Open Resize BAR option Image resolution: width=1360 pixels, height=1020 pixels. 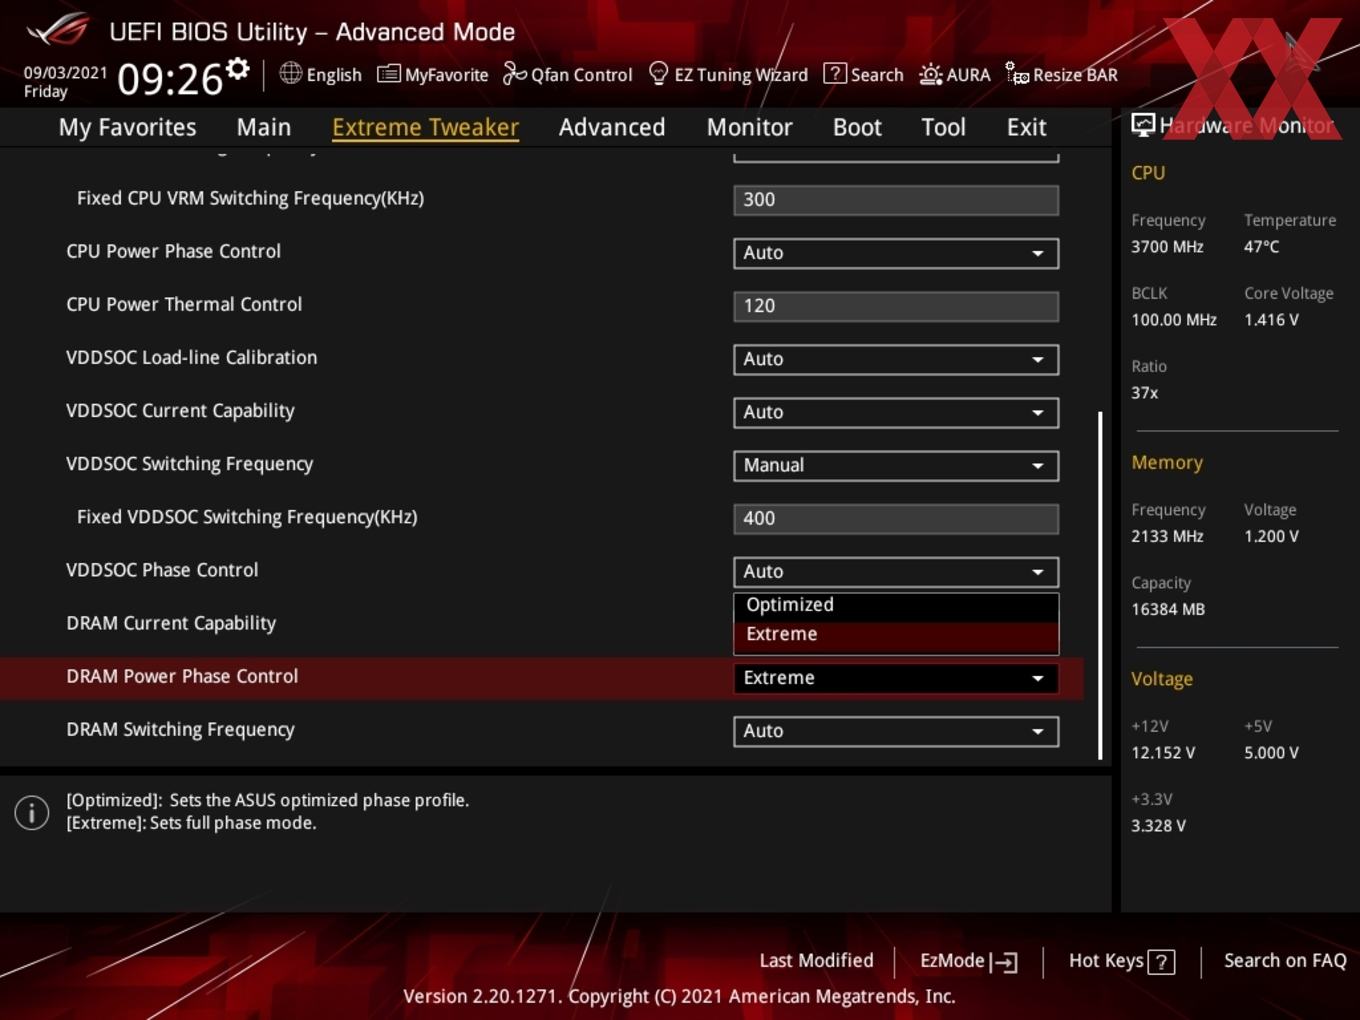(1062, 74)
